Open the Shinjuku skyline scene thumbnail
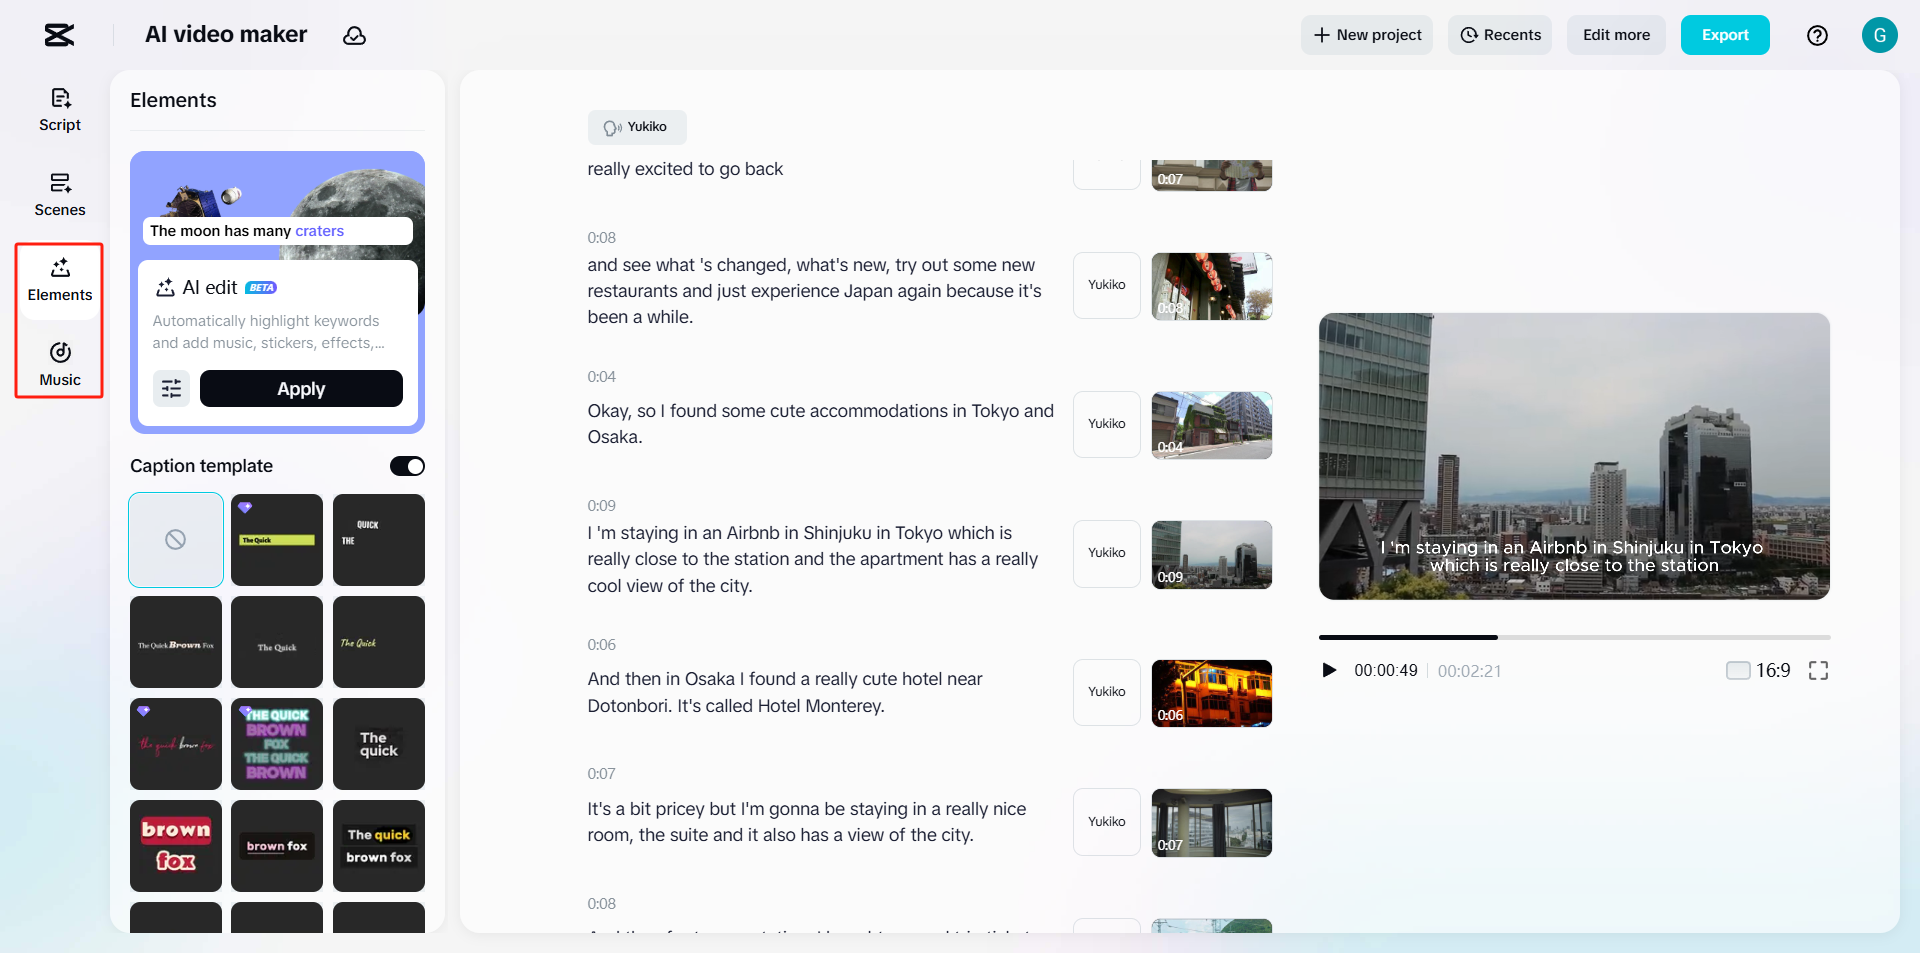 1212,554
